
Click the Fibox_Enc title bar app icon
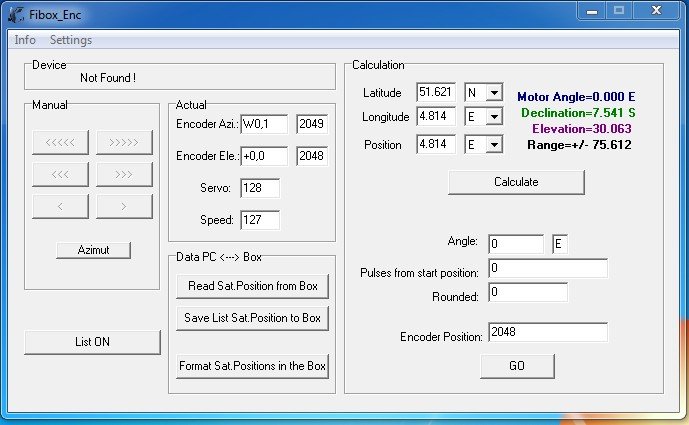tap(16, 15)
